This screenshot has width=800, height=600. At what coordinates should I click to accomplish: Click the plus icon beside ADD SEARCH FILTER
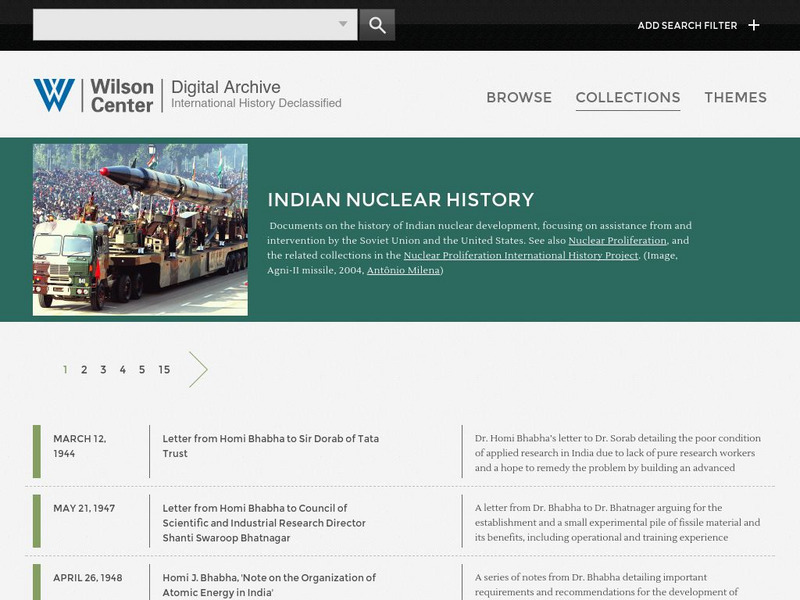[754, 24]
